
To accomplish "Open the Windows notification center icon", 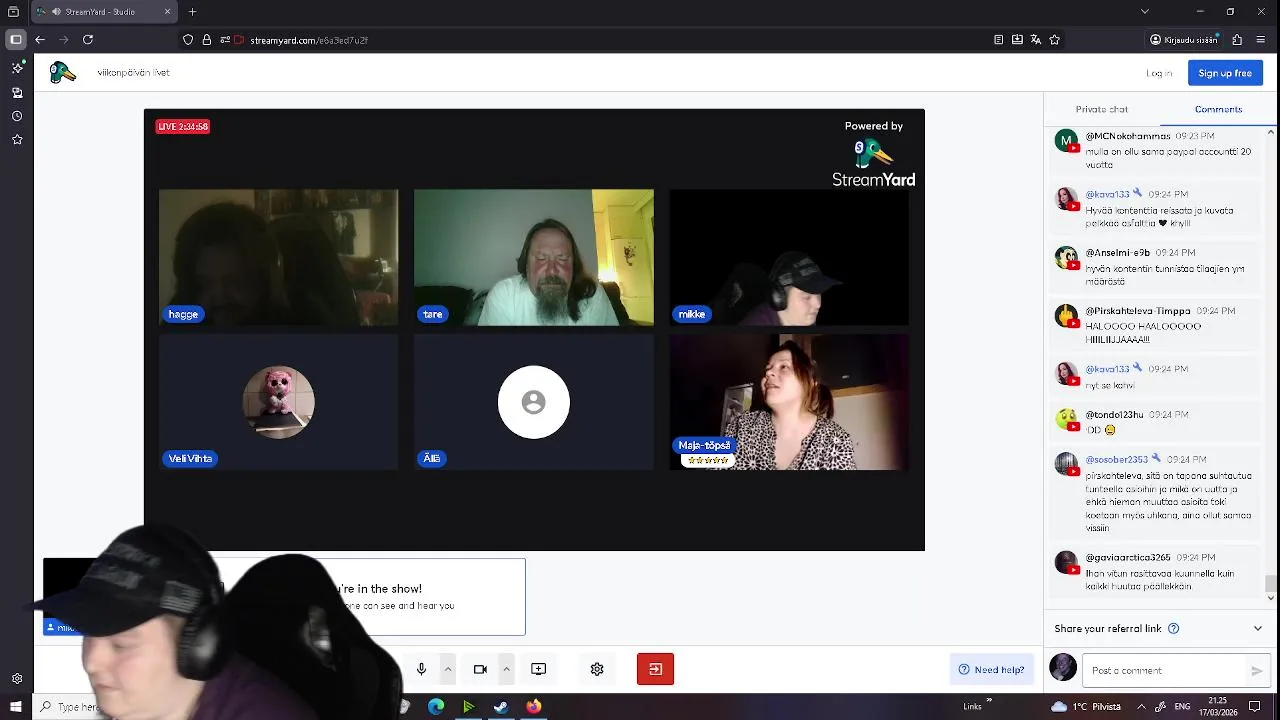I will pos(1255,707).
